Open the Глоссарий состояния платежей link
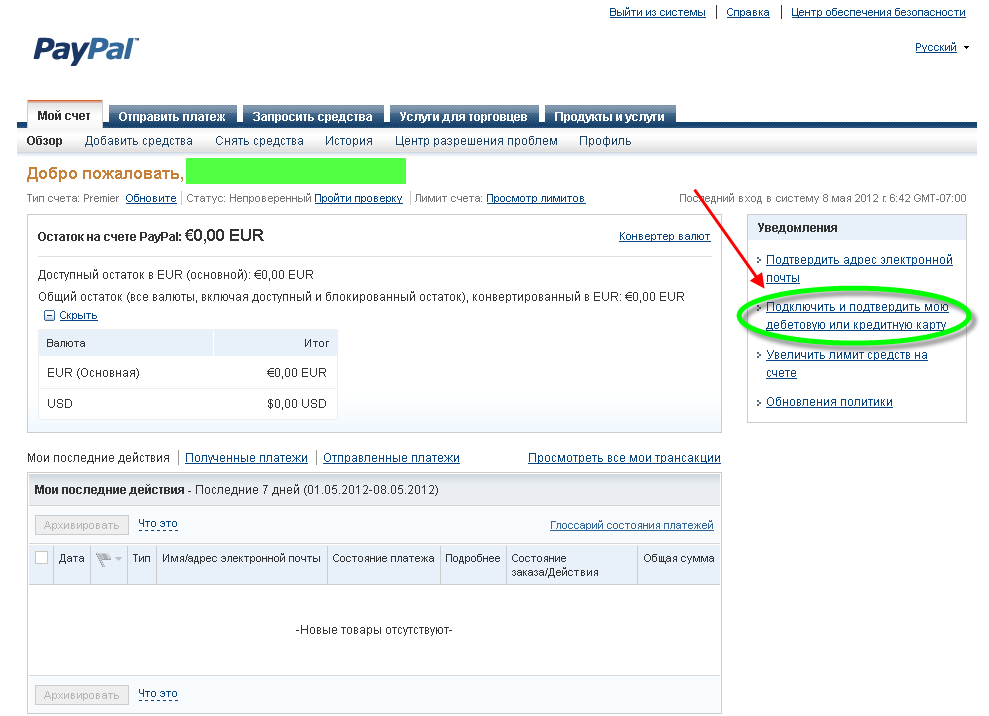The width and height of the screenshot is (989, 716). coord(631,525)
